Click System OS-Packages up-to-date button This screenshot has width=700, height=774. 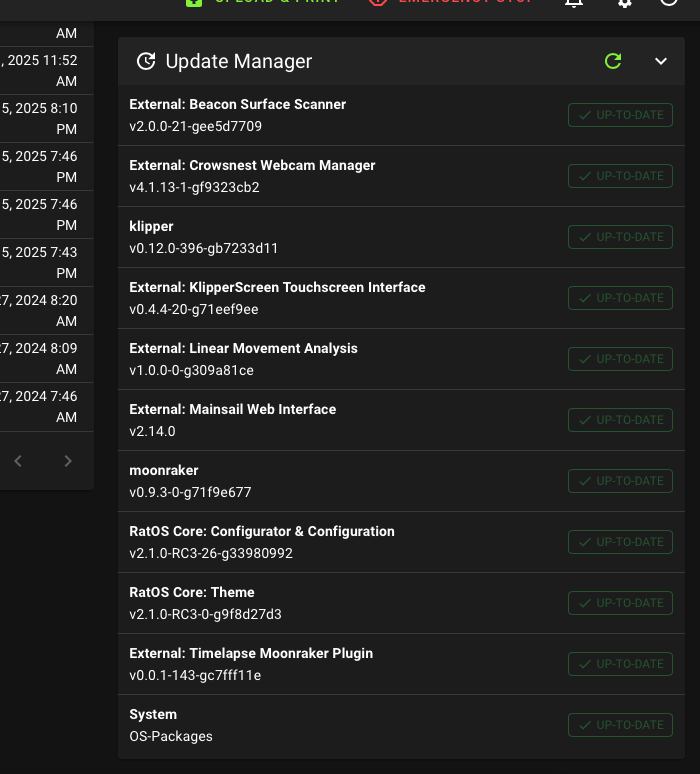pos(620,725)
